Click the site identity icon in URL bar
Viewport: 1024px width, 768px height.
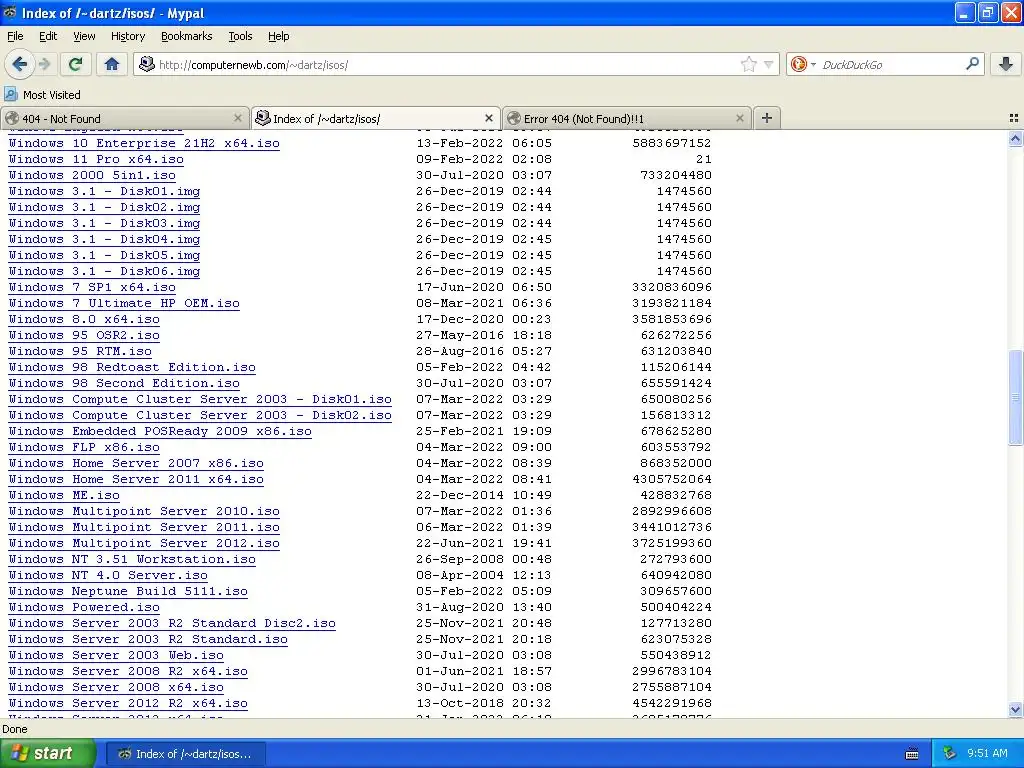click(147, 64)
